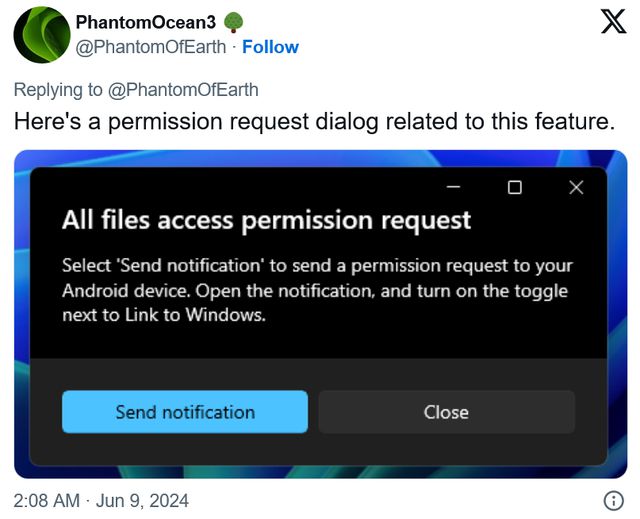Open the tweet info icon

tap(614, 500)
